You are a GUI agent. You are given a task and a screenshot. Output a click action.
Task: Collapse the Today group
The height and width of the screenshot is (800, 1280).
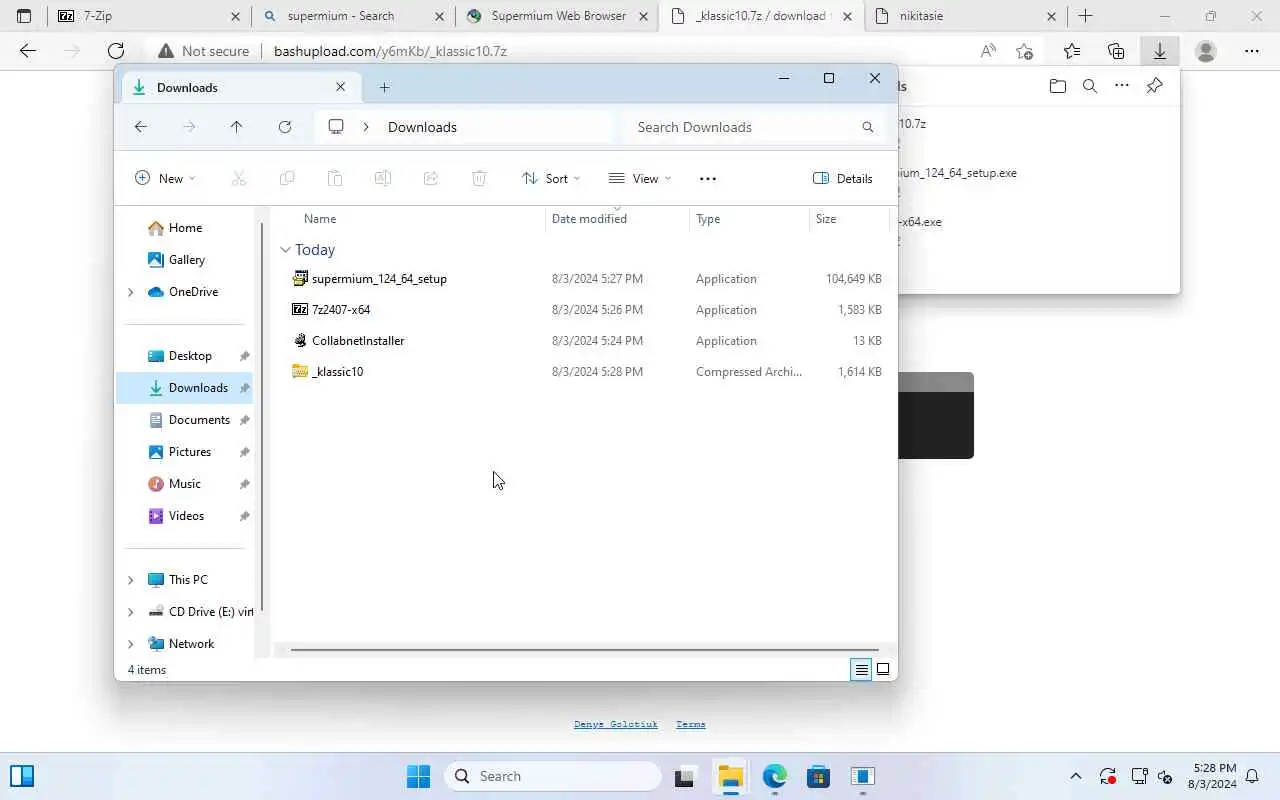tap(286, 250)
